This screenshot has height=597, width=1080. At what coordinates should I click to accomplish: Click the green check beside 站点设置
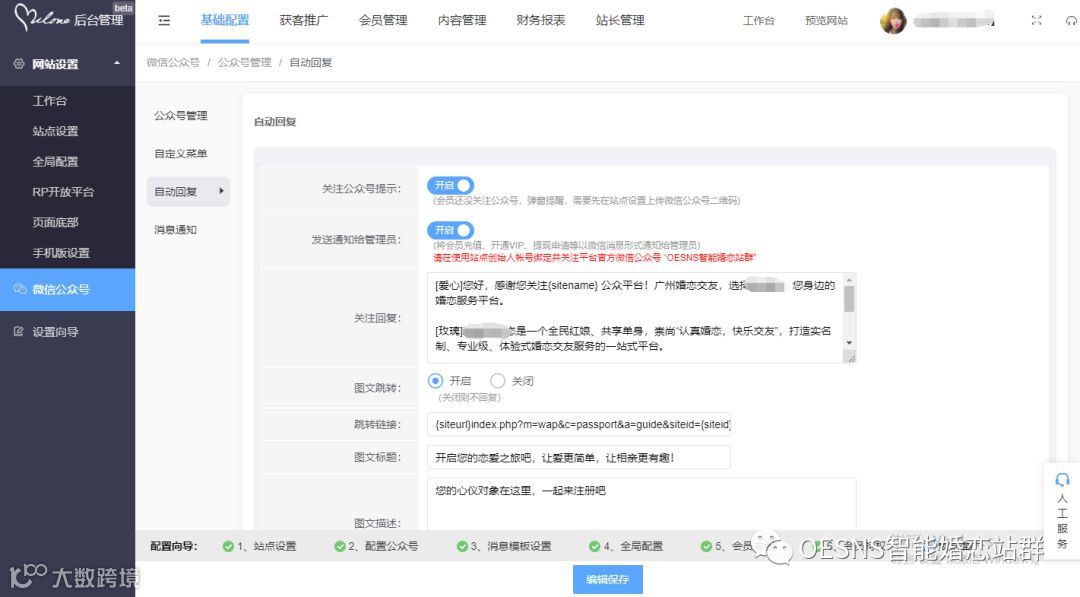228,546
